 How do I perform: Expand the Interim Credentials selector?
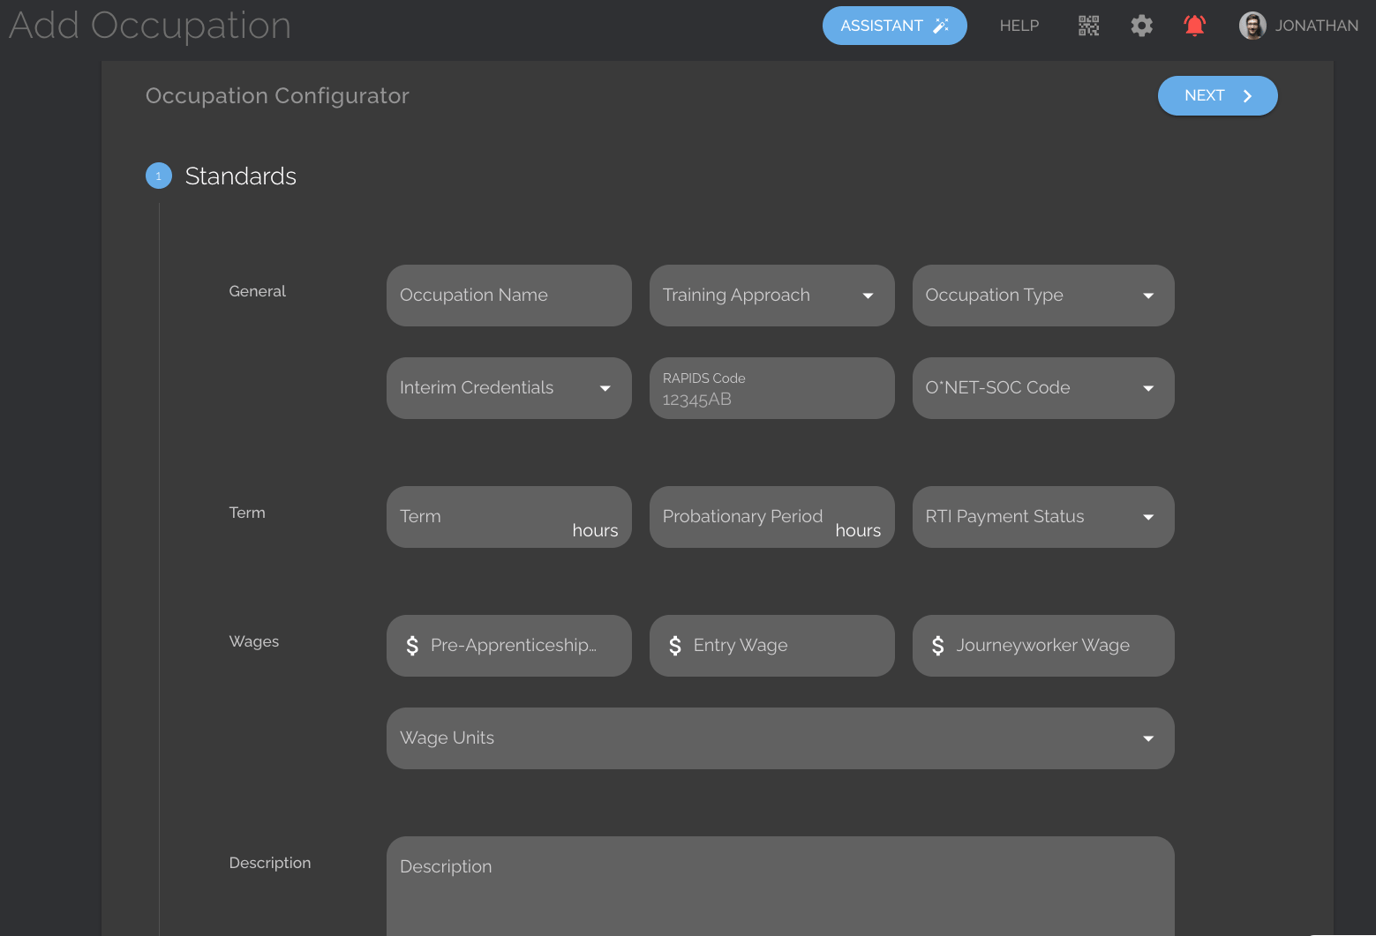point(605,388)
